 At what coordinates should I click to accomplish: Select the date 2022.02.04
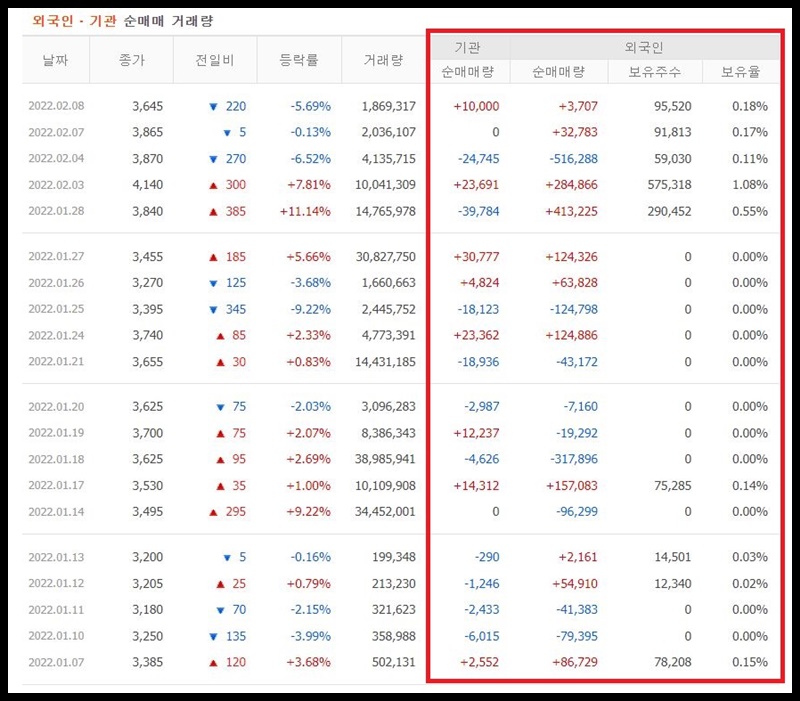(x=56, y=159)
